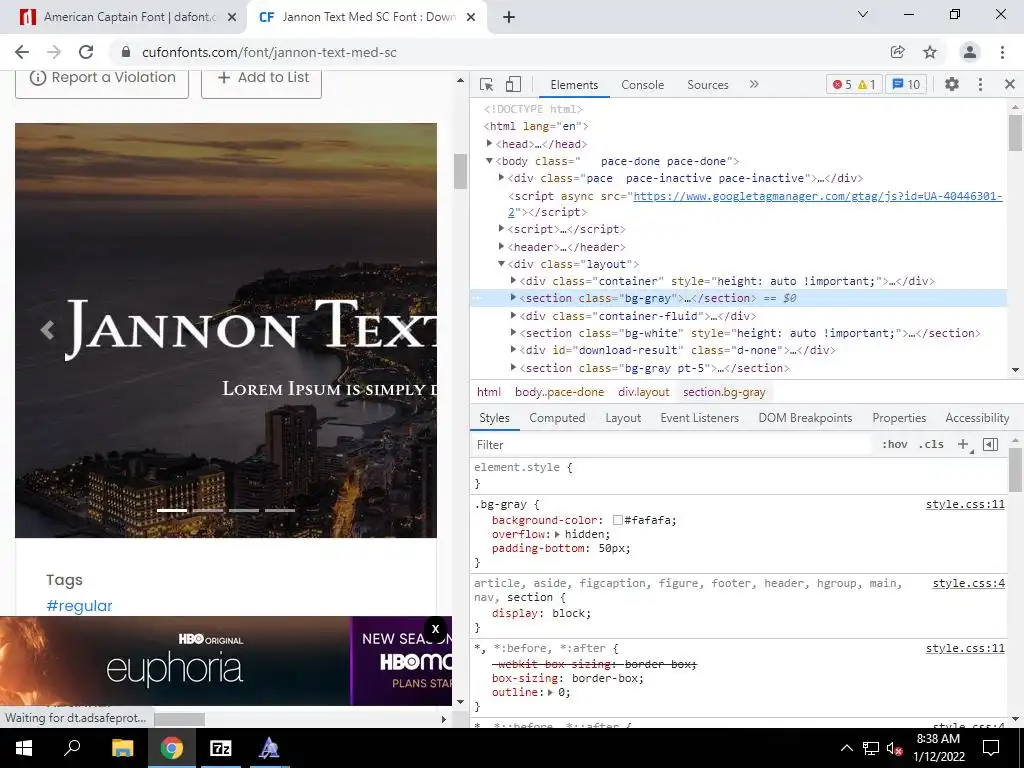Share this page via the share icon
The height and width of the screenshot is (768, 1024).
click(897, 52)
